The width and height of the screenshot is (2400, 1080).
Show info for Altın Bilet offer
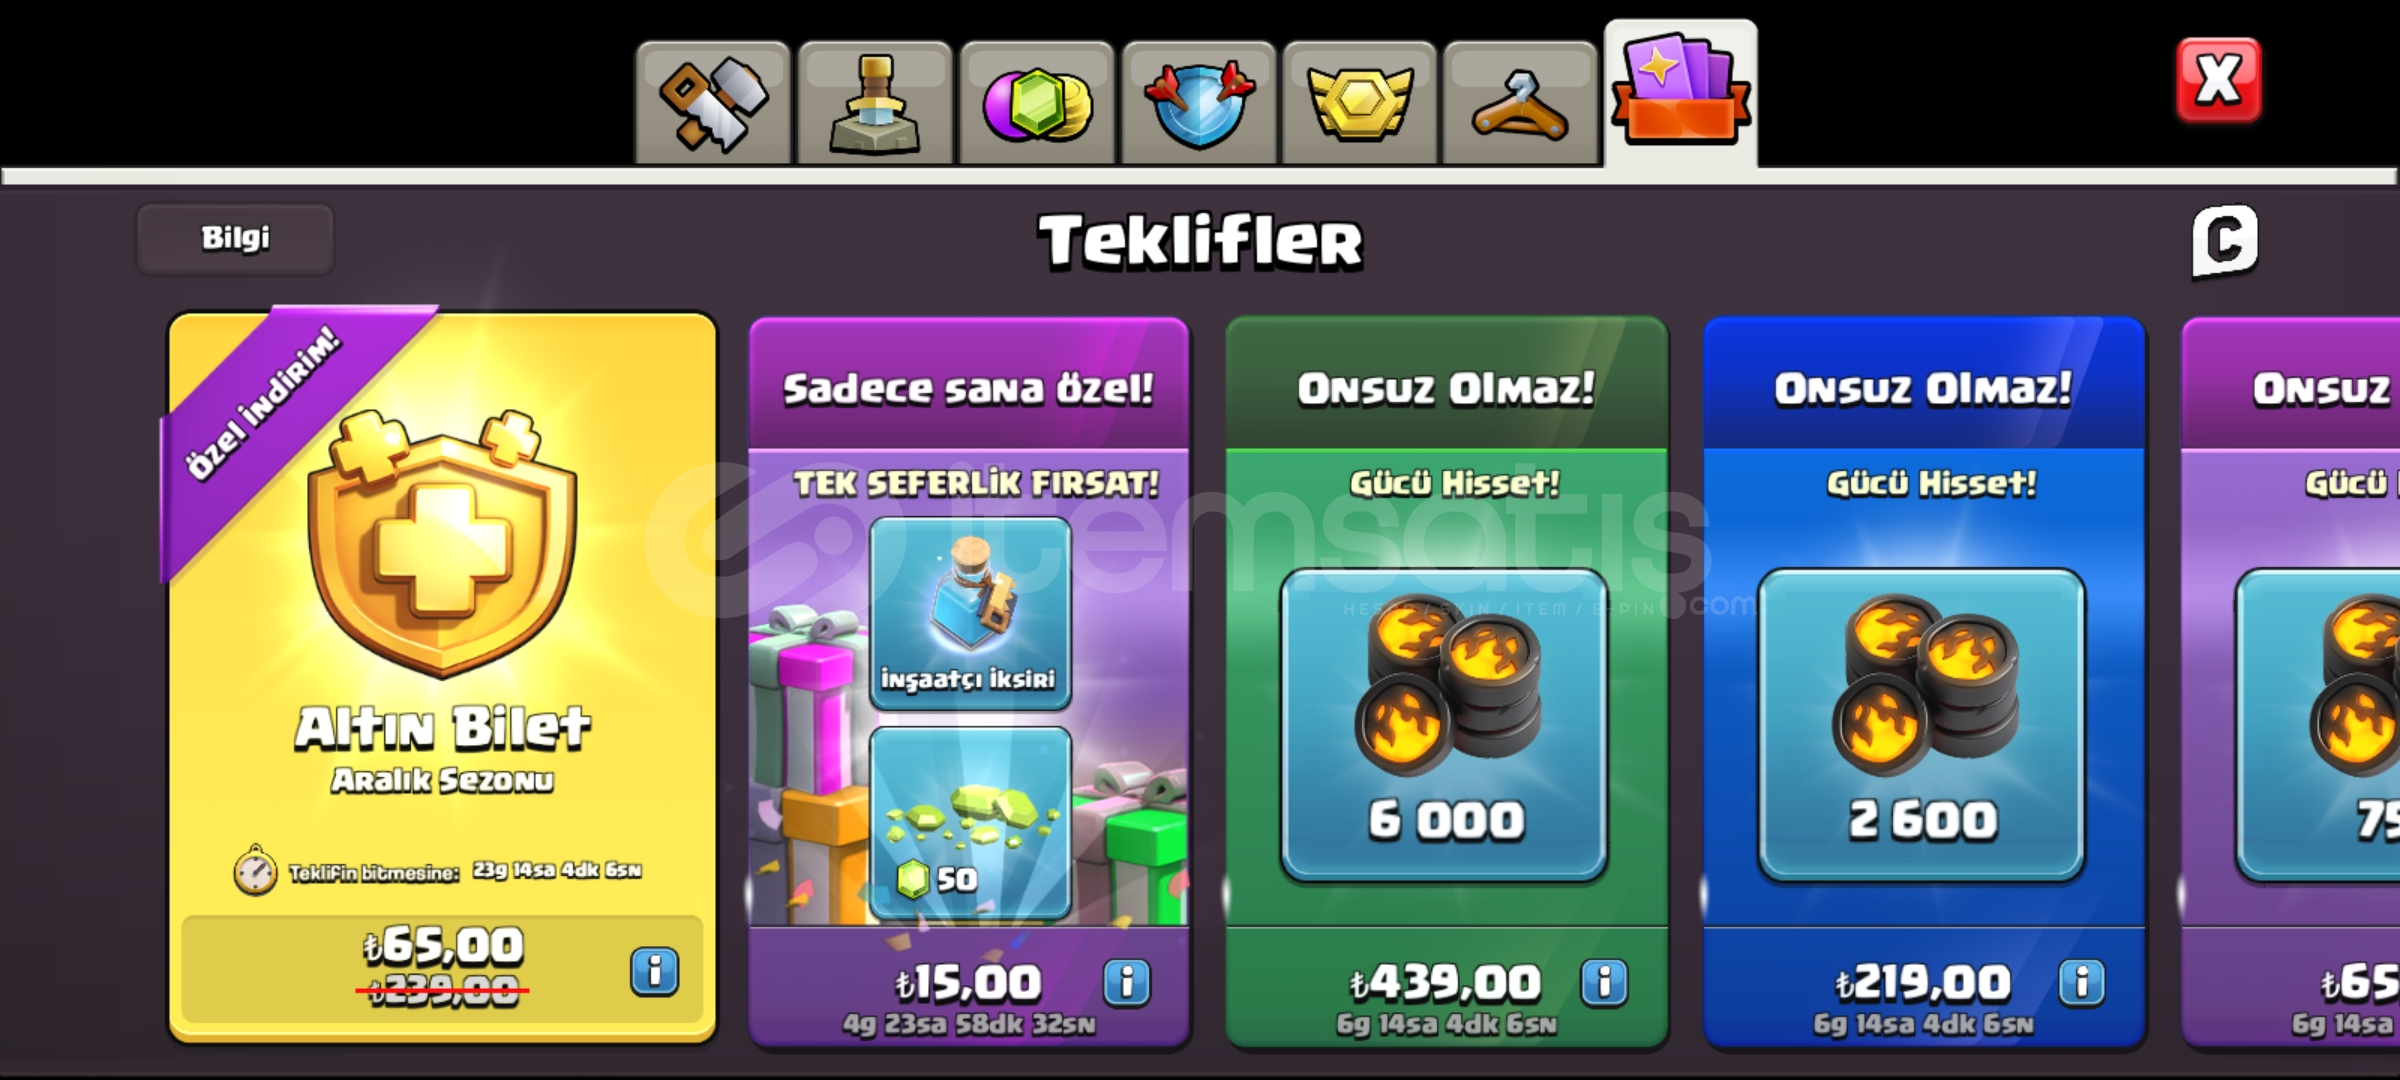coord(655,971)
